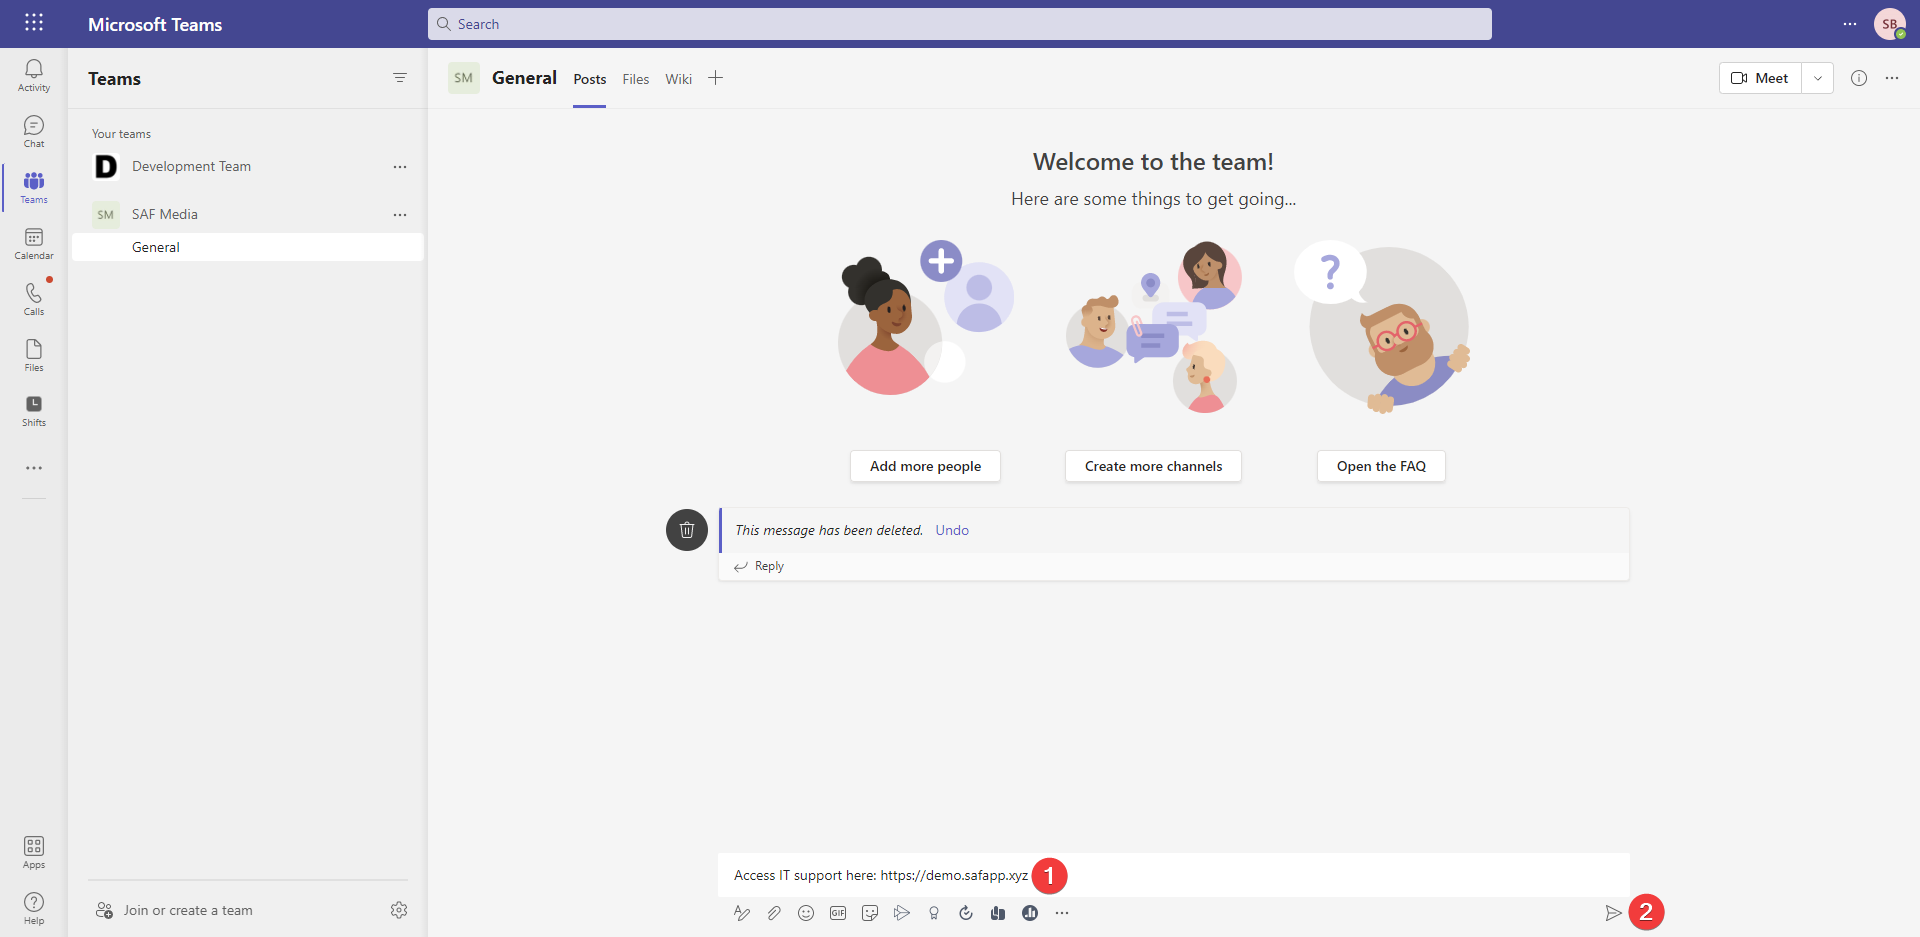Open the Activity feed
1920x937 pixels.
click(x=34, y=75)
